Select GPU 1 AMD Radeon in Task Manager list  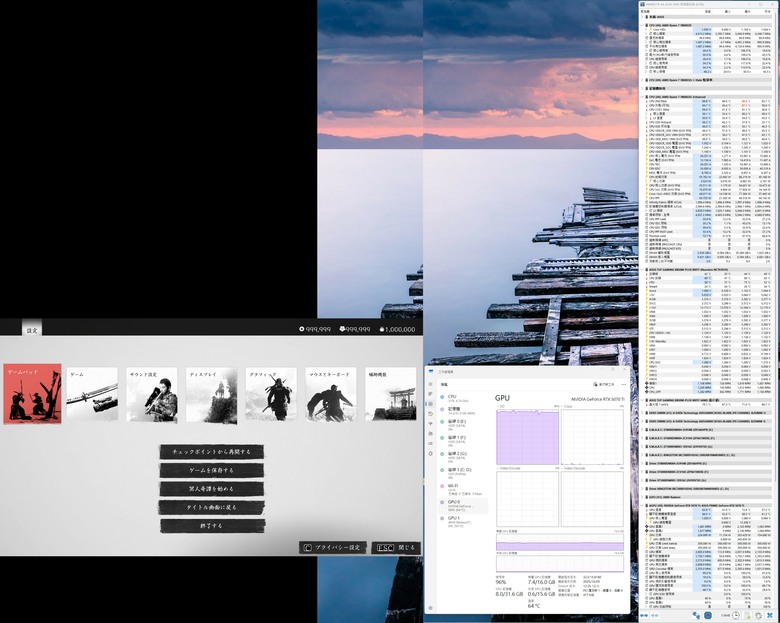pyautogui.click(x=464, y=521)
